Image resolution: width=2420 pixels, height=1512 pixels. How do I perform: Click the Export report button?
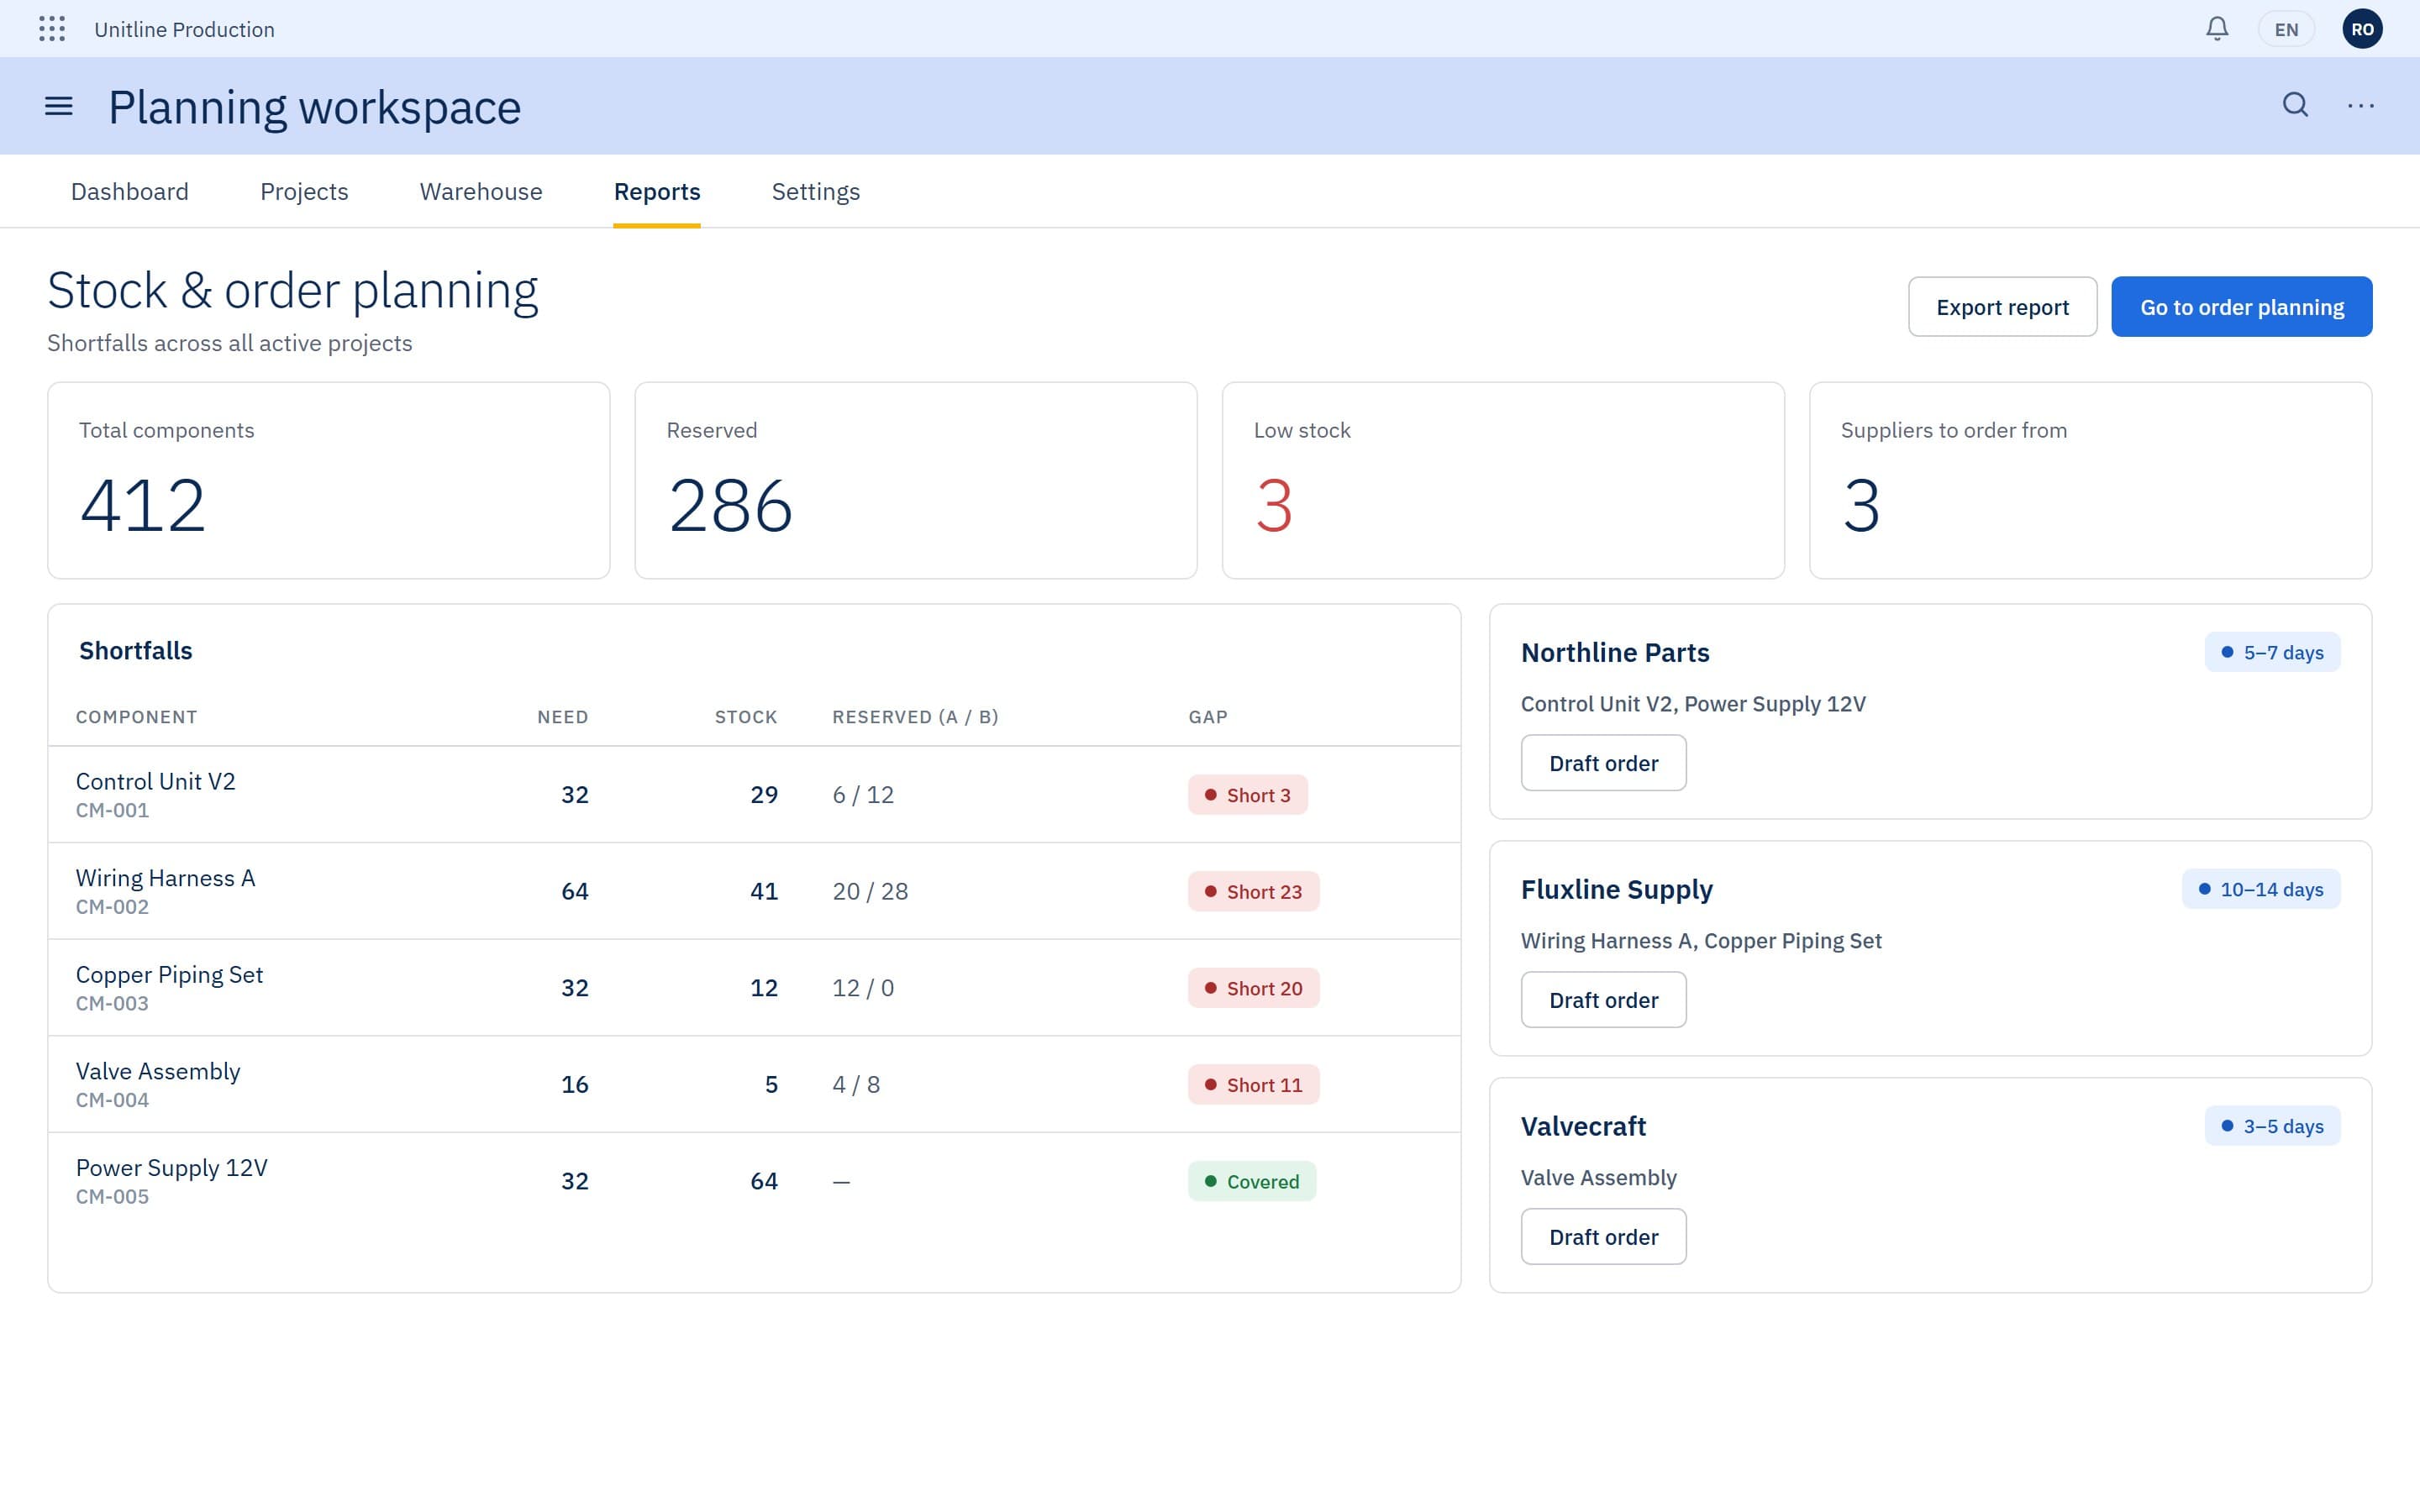coord(2002,307)
